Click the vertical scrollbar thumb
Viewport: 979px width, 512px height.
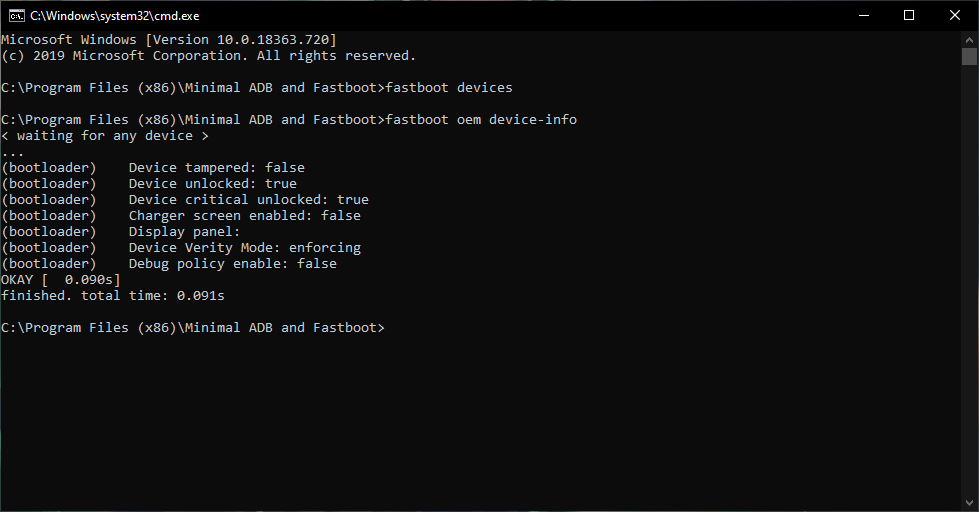click(970, 56)
